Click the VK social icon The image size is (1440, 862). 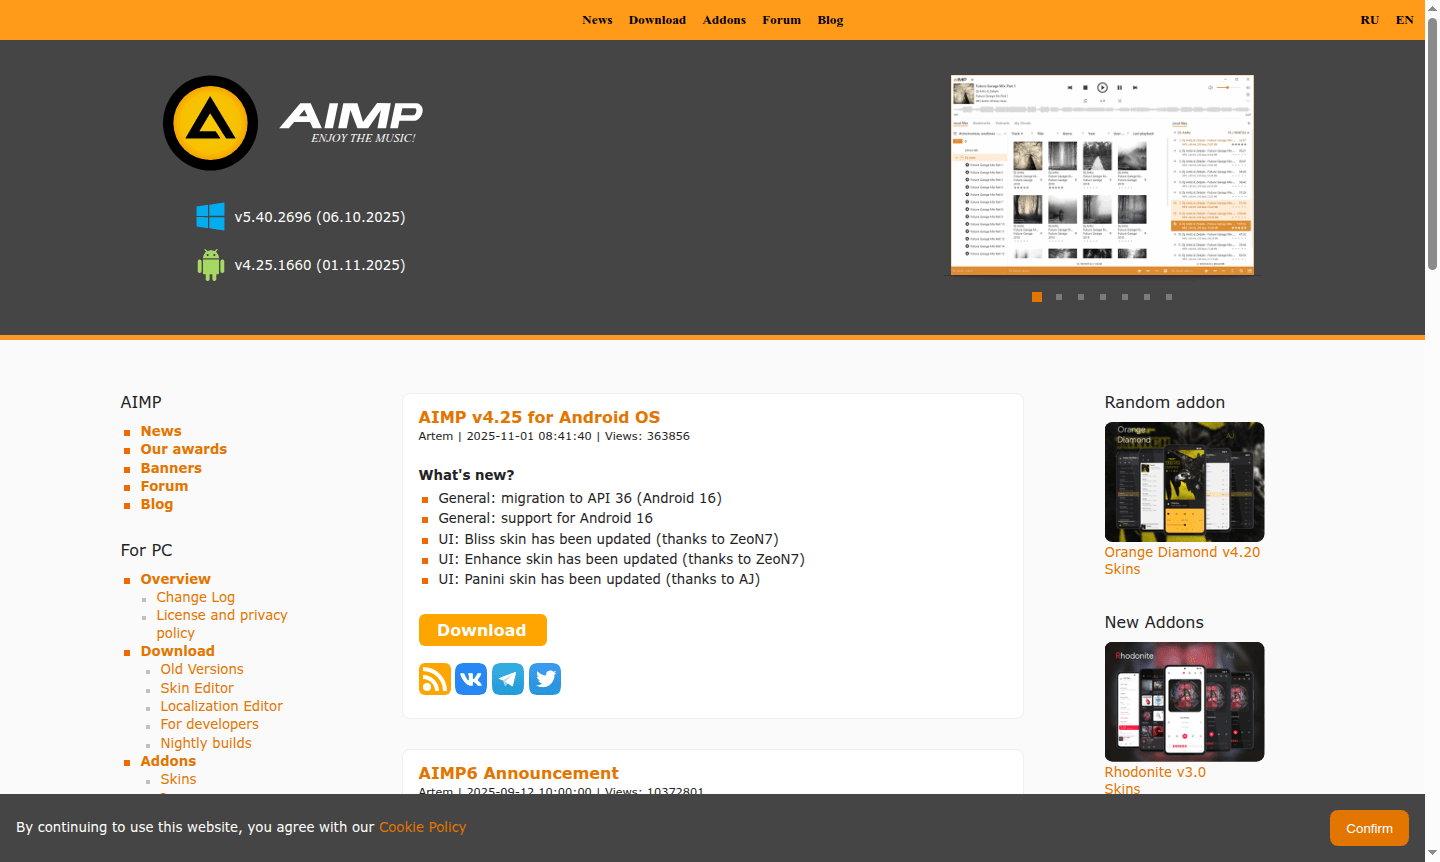point(471,679)
